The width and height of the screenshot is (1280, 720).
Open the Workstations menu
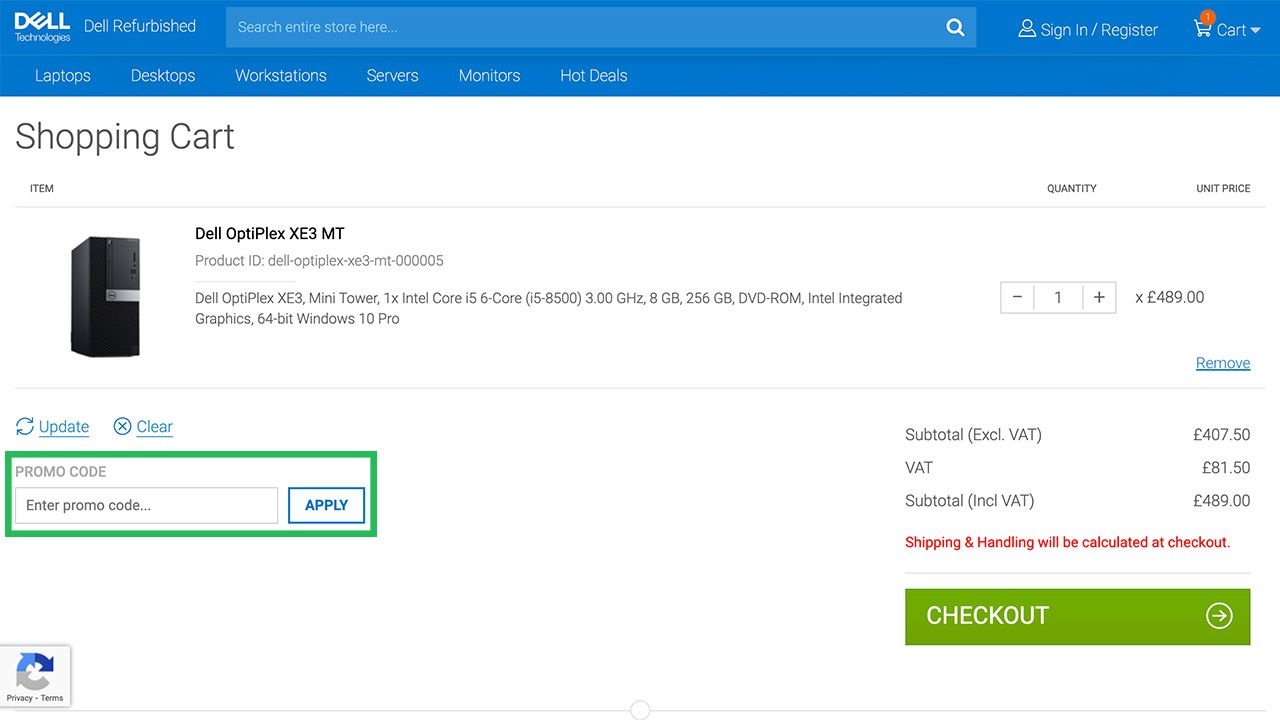pyautogui.click(x=281, y=76)
